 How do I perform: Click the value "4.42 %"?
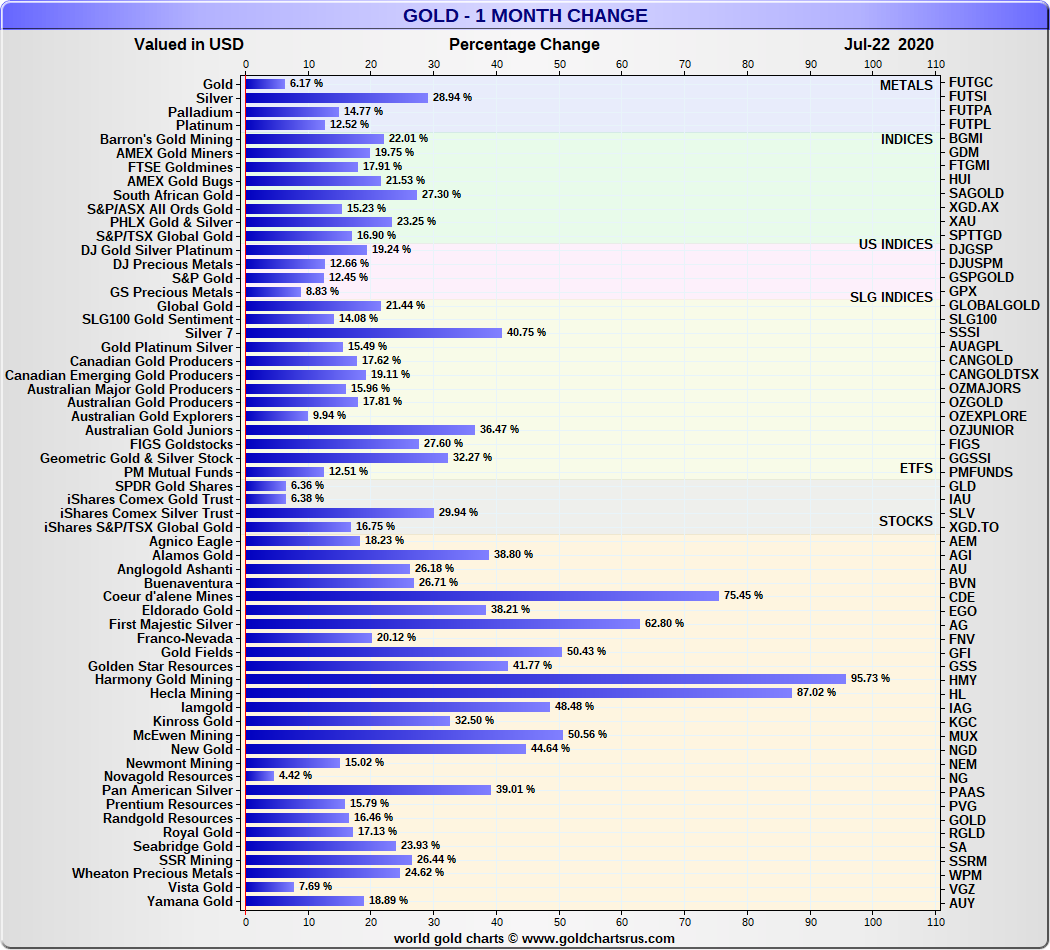pyautogui.click(x=295, y=775)
